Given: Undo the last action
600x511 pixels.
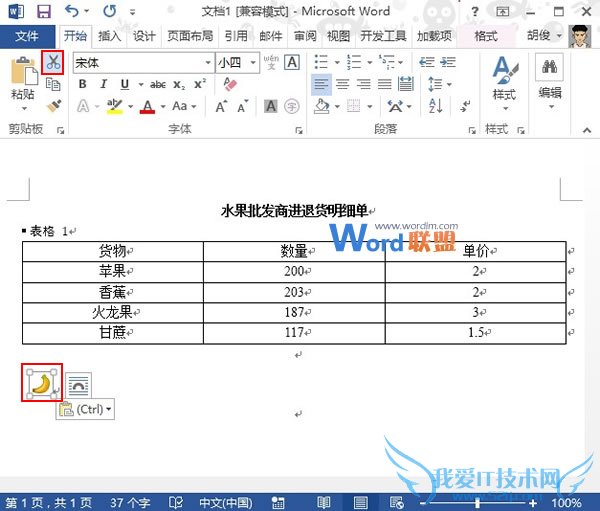Looking at the screenshot, I should (72, 11).
